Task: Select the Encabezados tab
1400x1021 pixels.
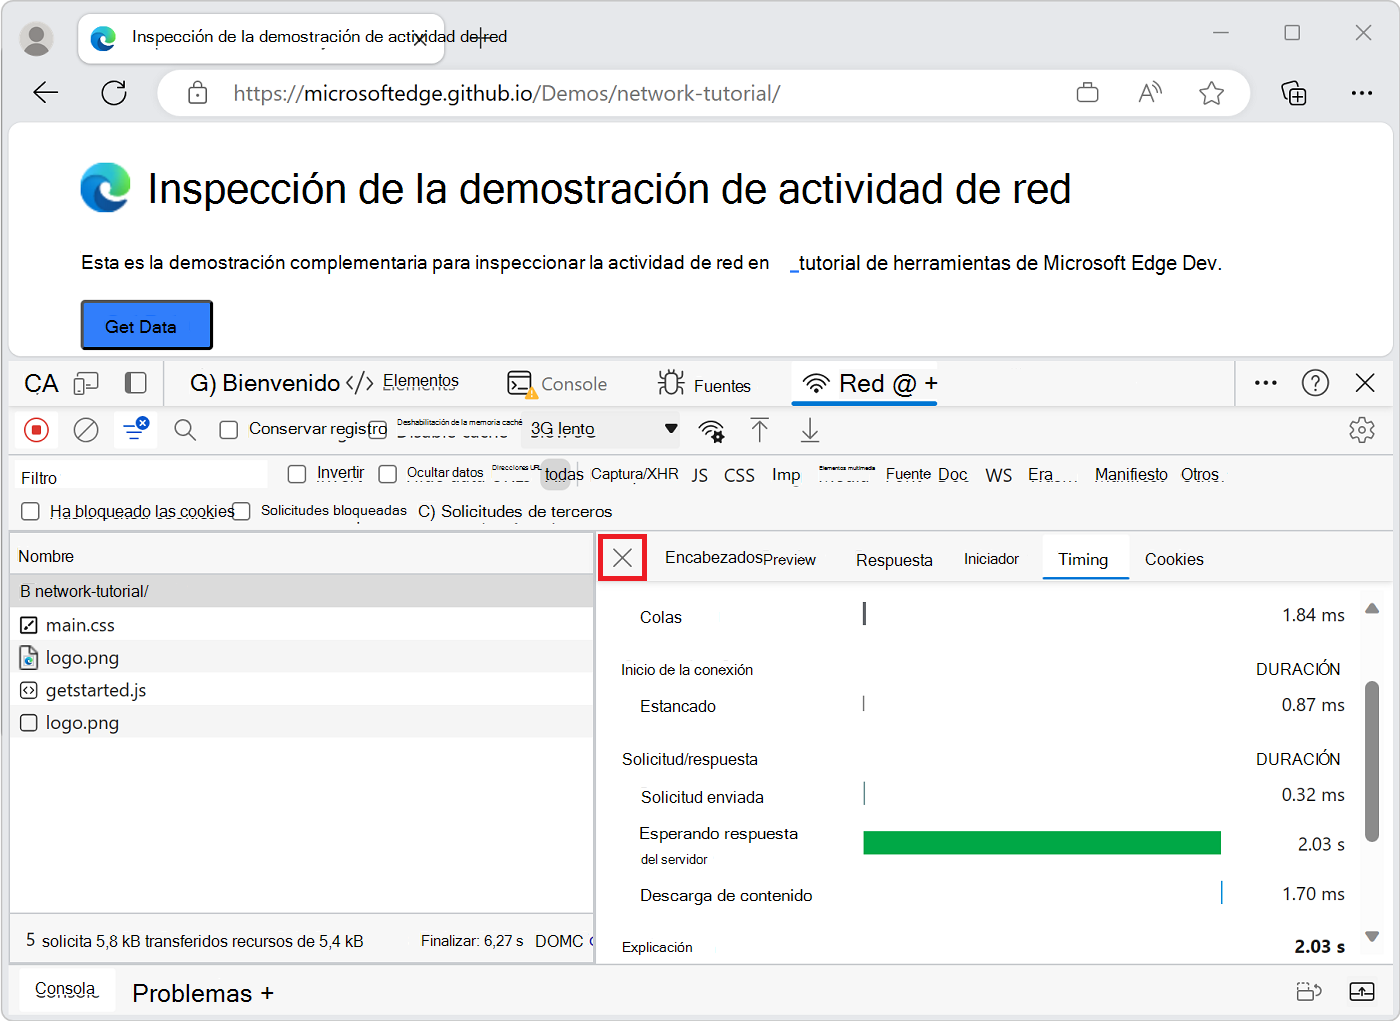Action: coord(714,557)
